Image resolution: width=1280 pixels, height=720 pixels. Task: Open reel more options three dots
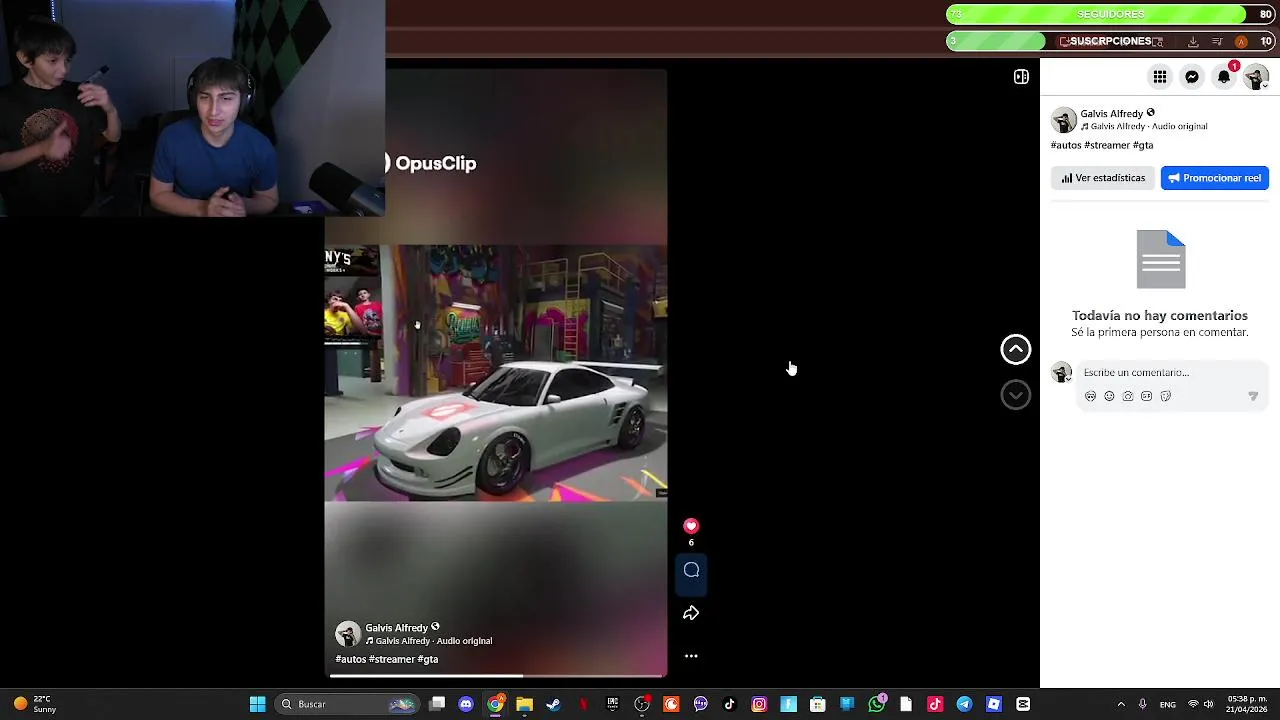pyautogui.click(x=691, y=656)
